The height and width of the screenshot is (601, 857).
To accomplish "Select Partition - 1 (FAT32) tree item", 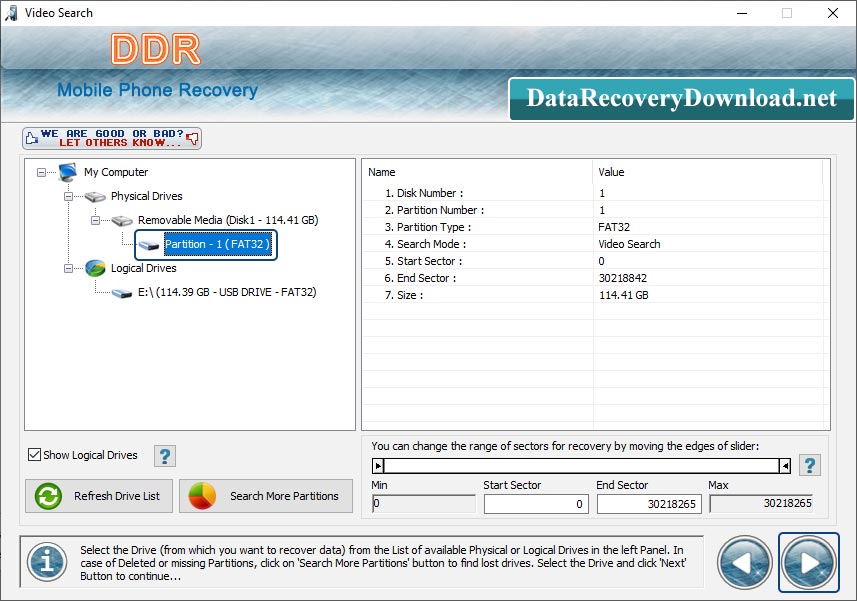I will coord(218,244).
